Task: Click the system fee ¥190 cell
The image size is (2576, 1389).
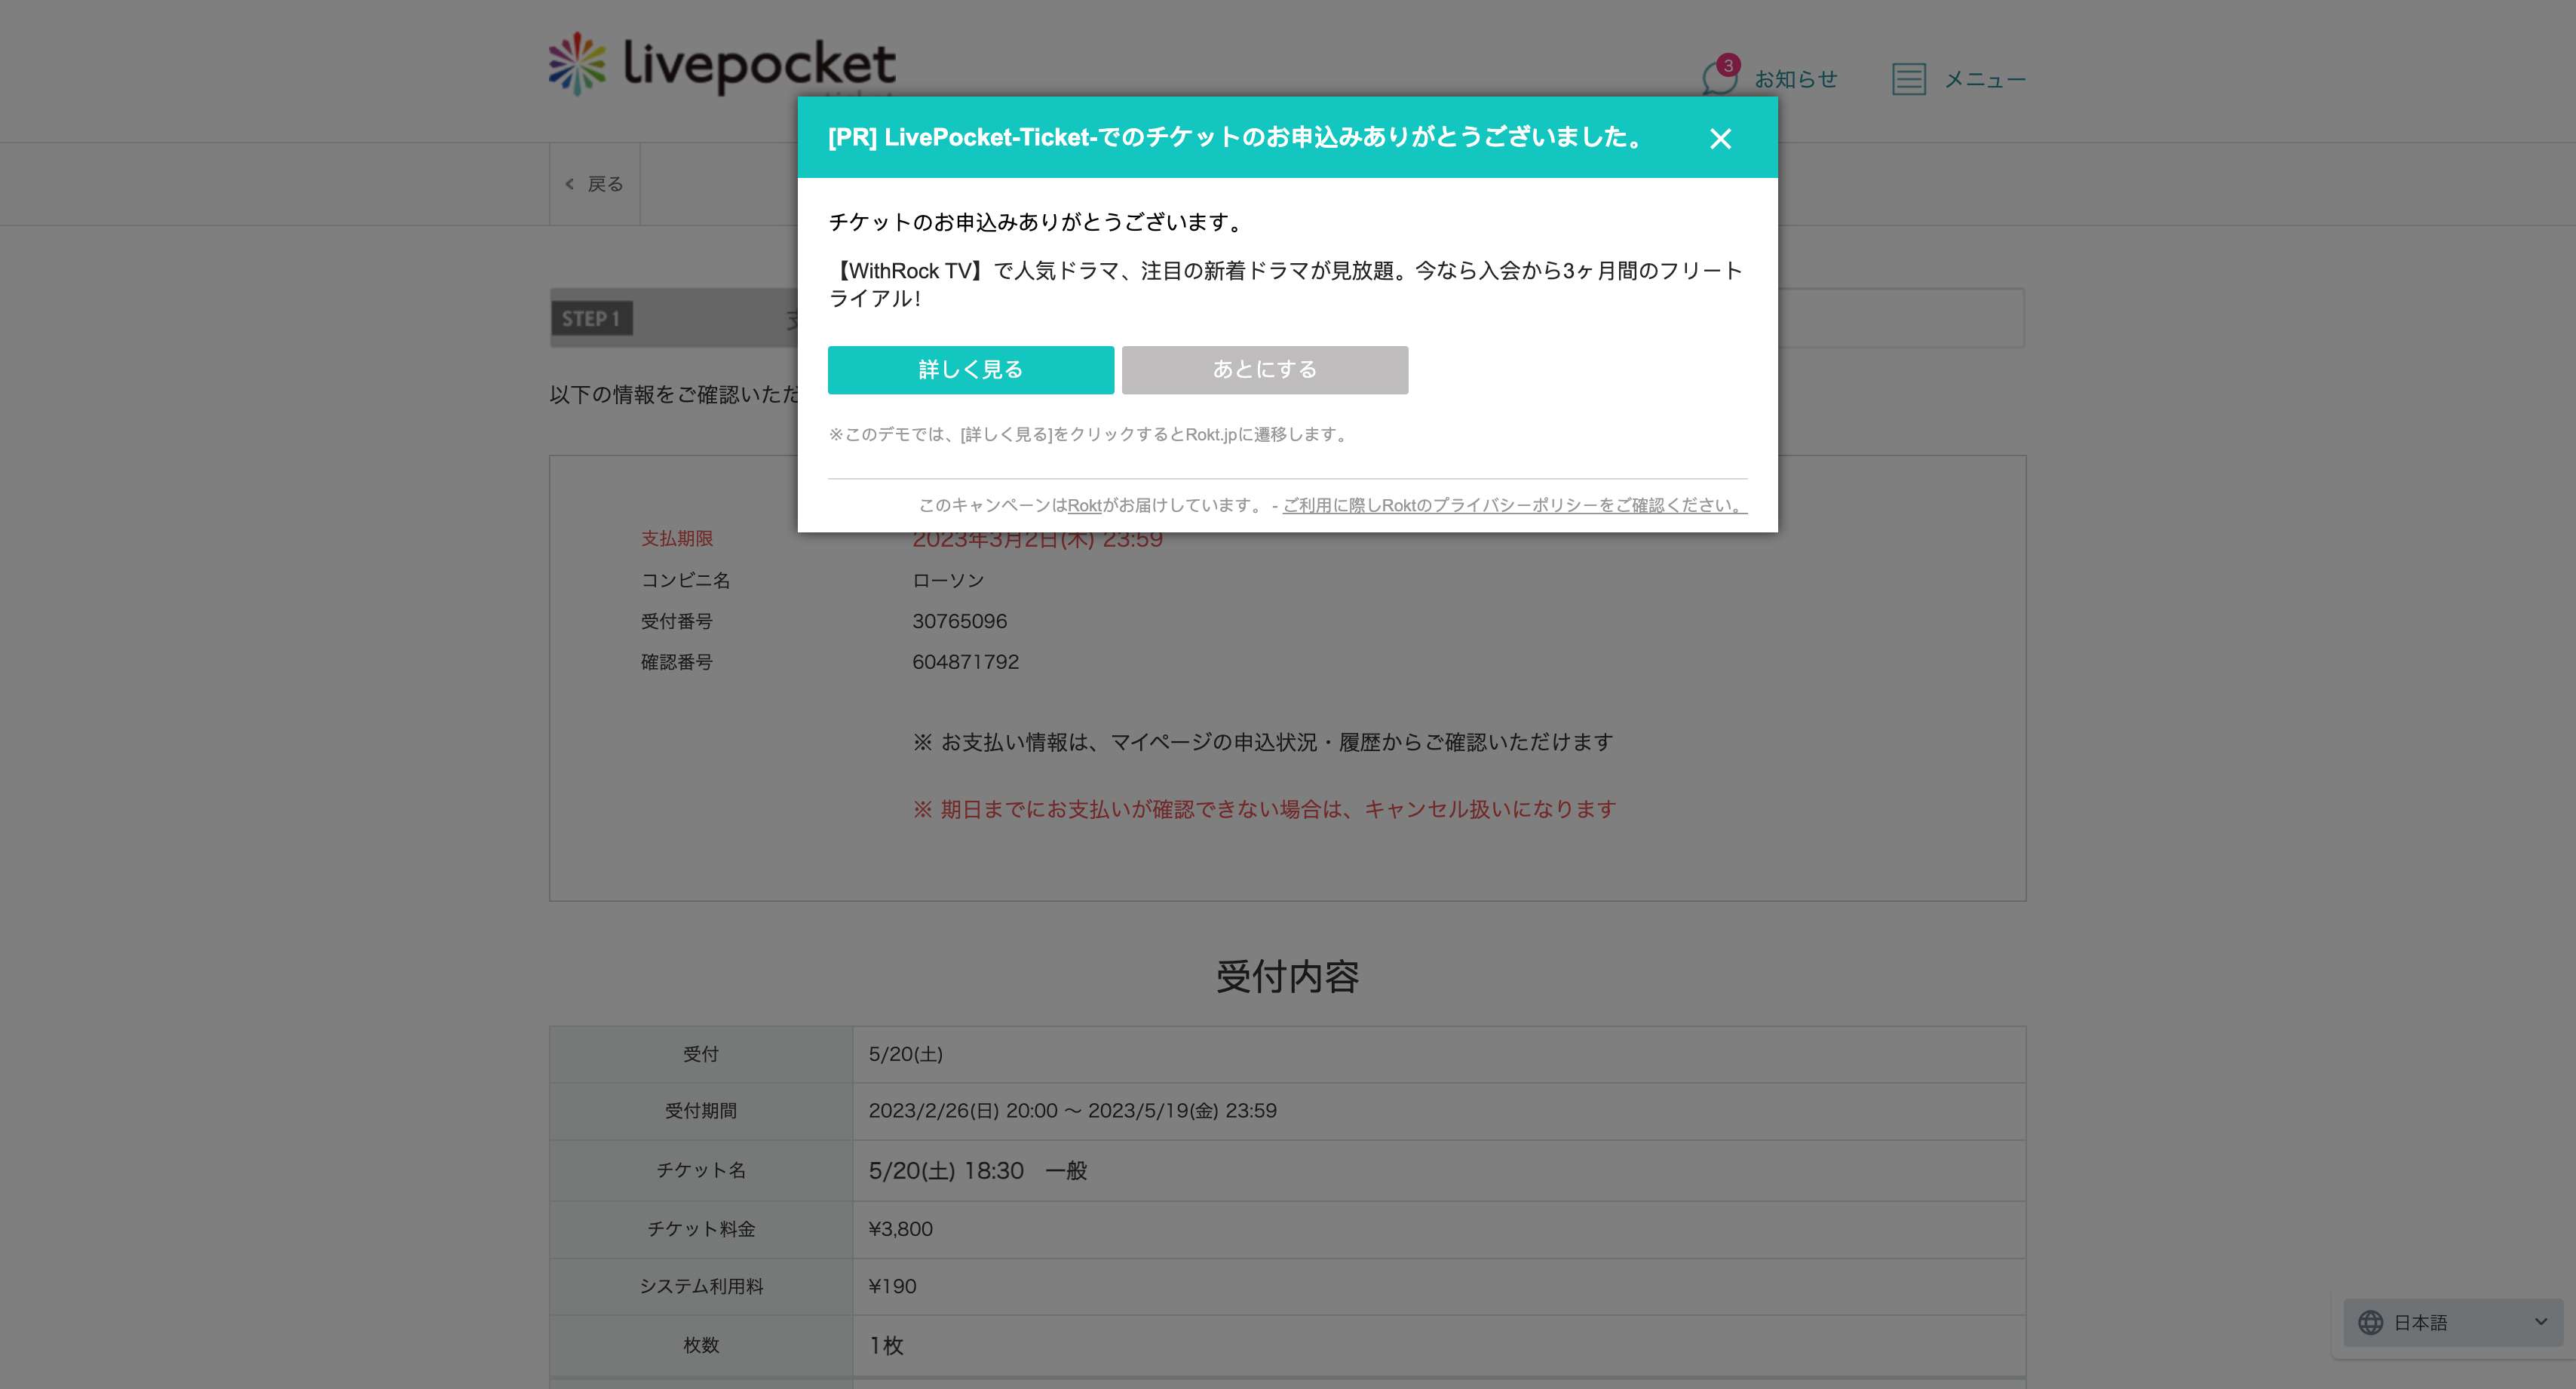Action: [1439, 1286]
